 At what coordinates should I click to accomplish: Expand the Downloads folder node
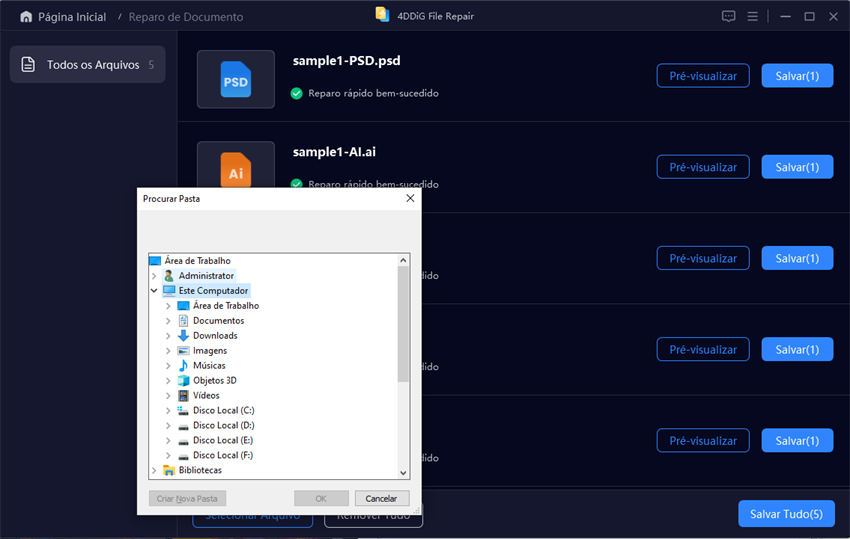[x=168, y=336]
